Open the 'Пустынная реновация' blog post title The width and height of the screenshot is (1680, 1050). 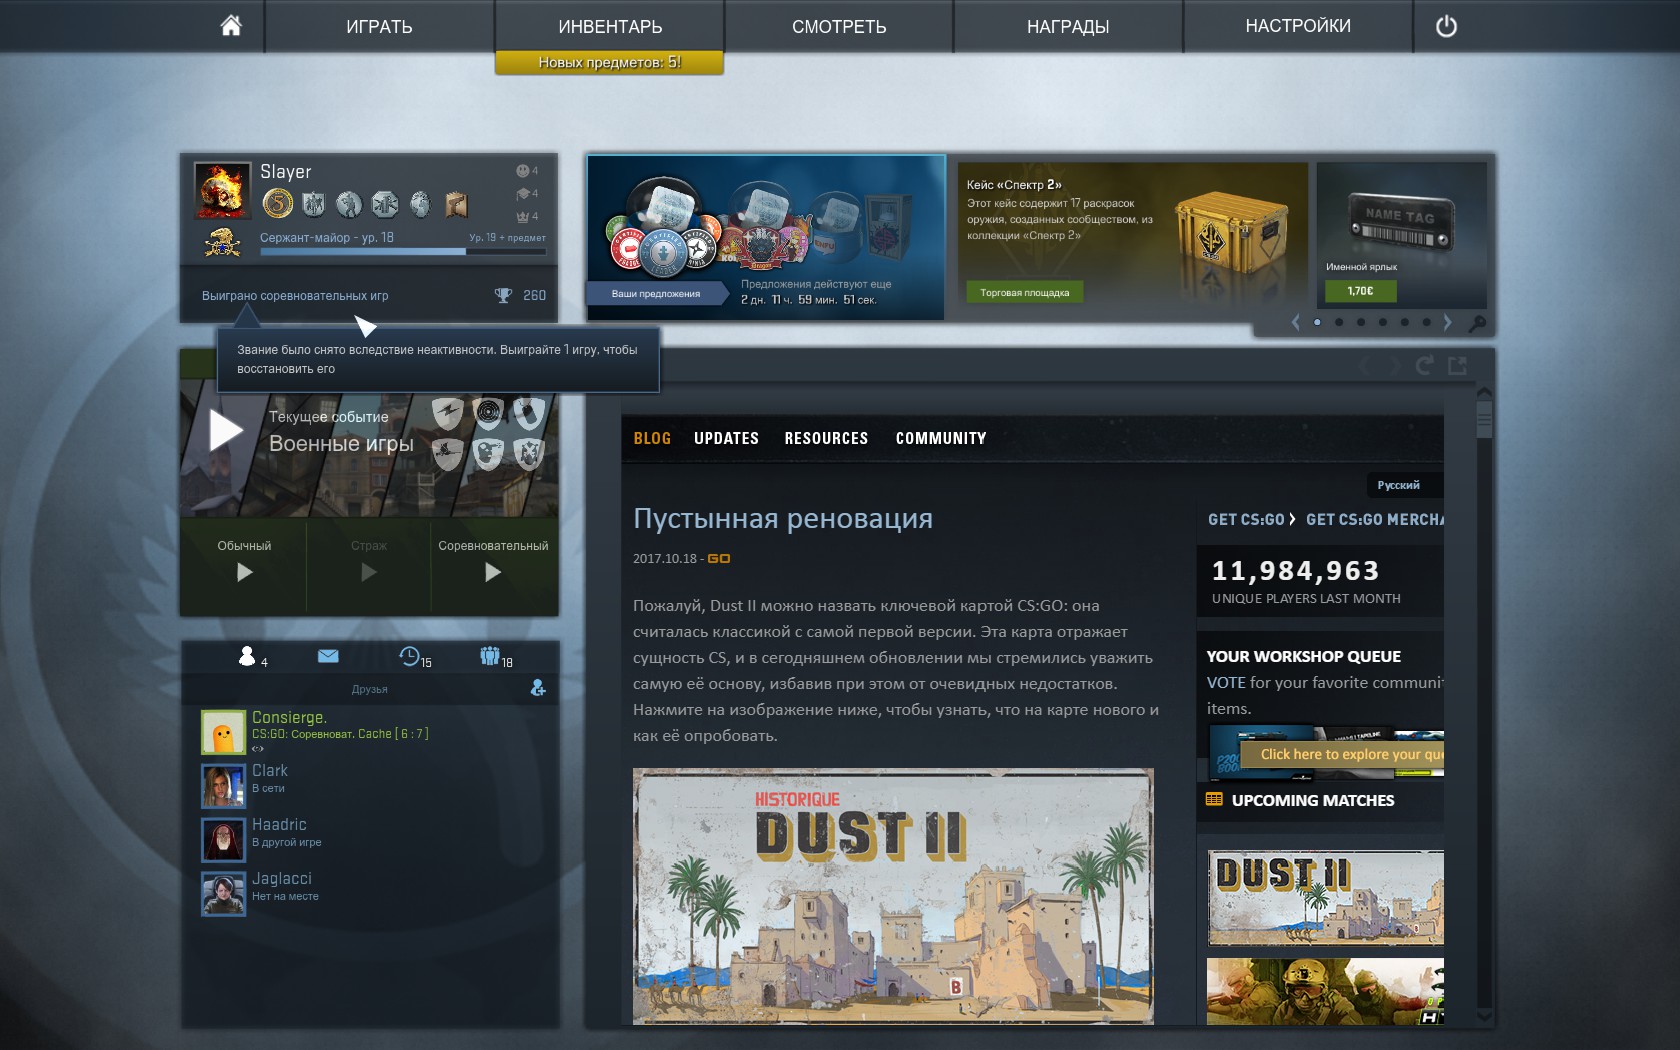pos(783,518)
